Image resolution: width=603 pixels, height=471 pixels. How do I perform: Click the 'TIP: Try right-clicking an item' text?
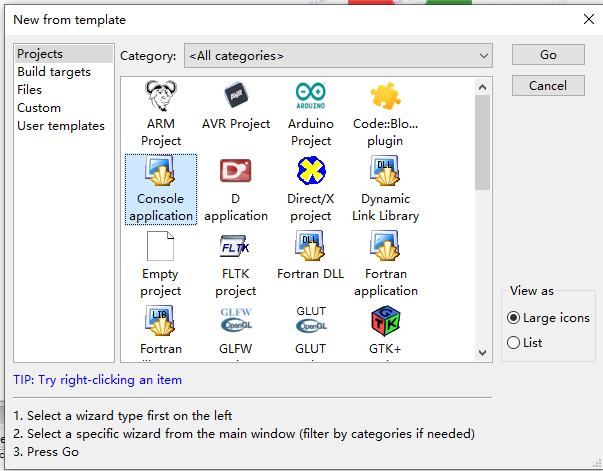coord(98,380)
